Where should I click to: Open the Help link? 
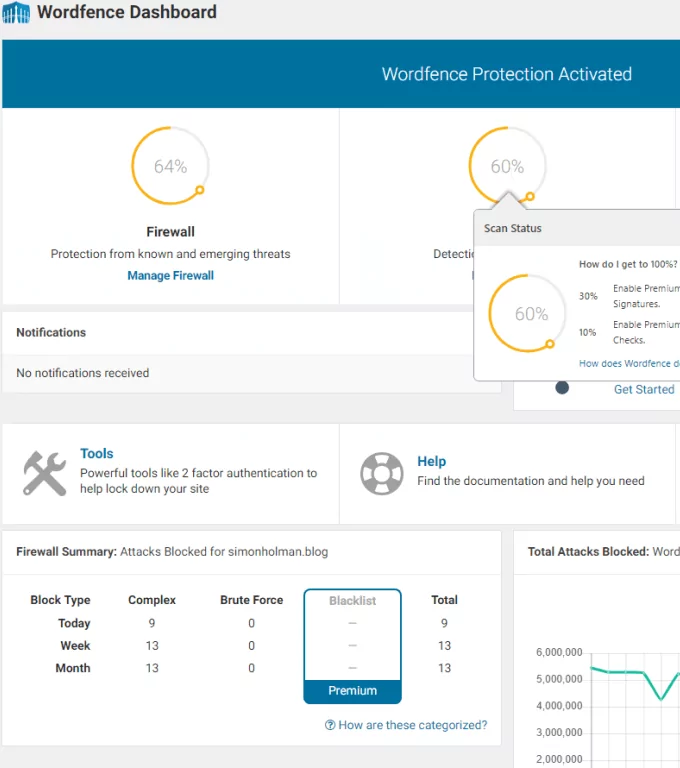click(x=431, y=461)
